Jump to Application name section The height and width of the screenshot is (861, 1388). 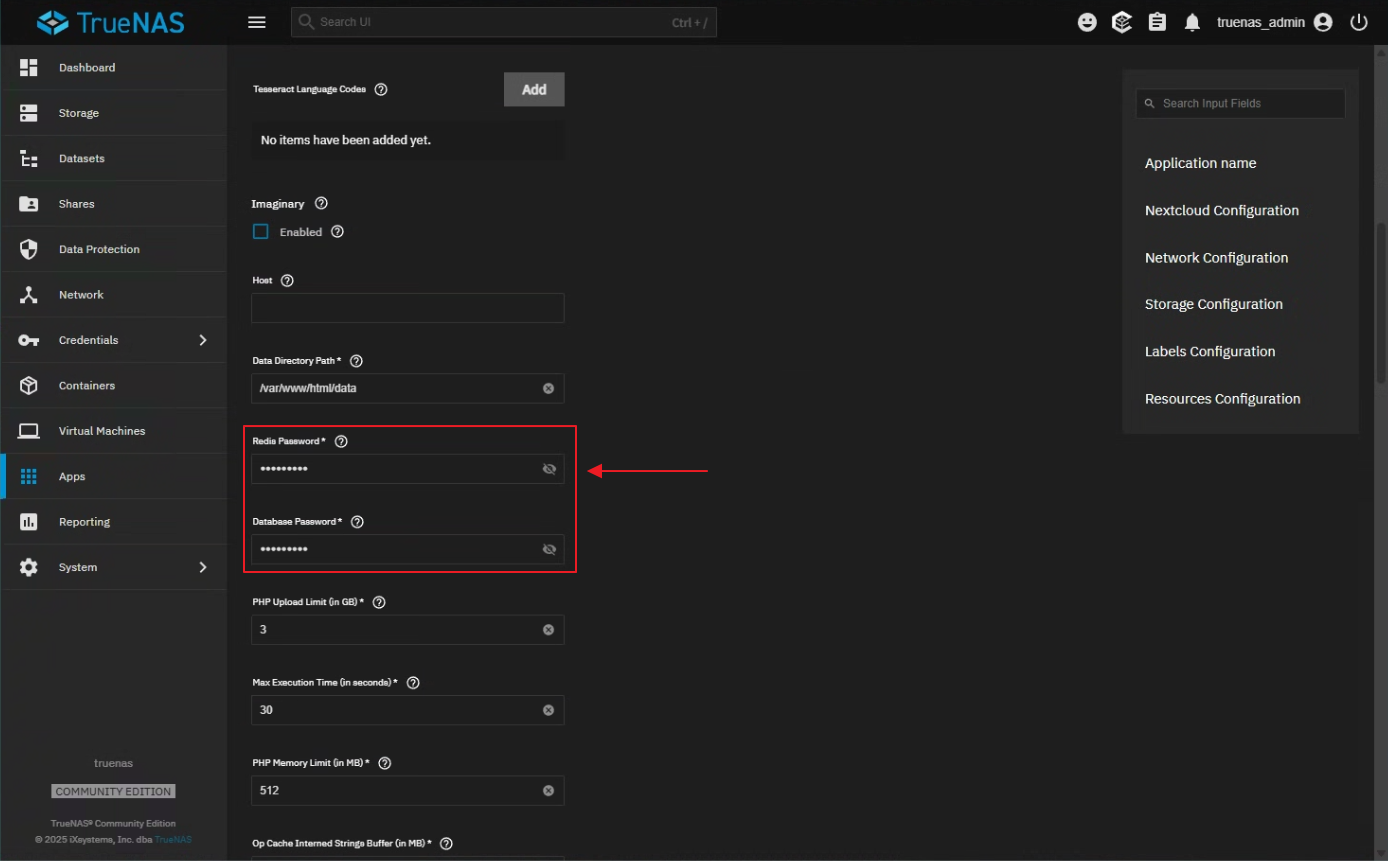click(x=1200, y=163)
